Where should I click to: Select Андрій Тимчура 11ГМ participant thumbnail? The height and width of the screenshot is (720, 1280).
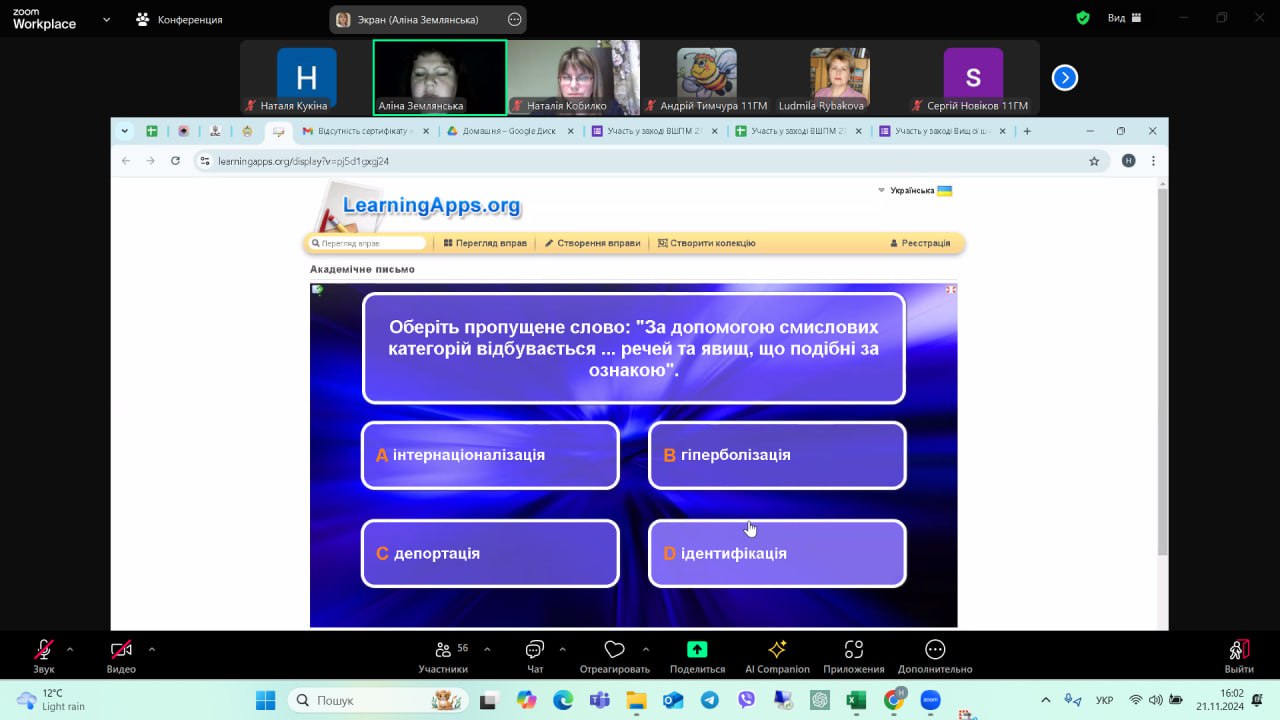[706, 78]
